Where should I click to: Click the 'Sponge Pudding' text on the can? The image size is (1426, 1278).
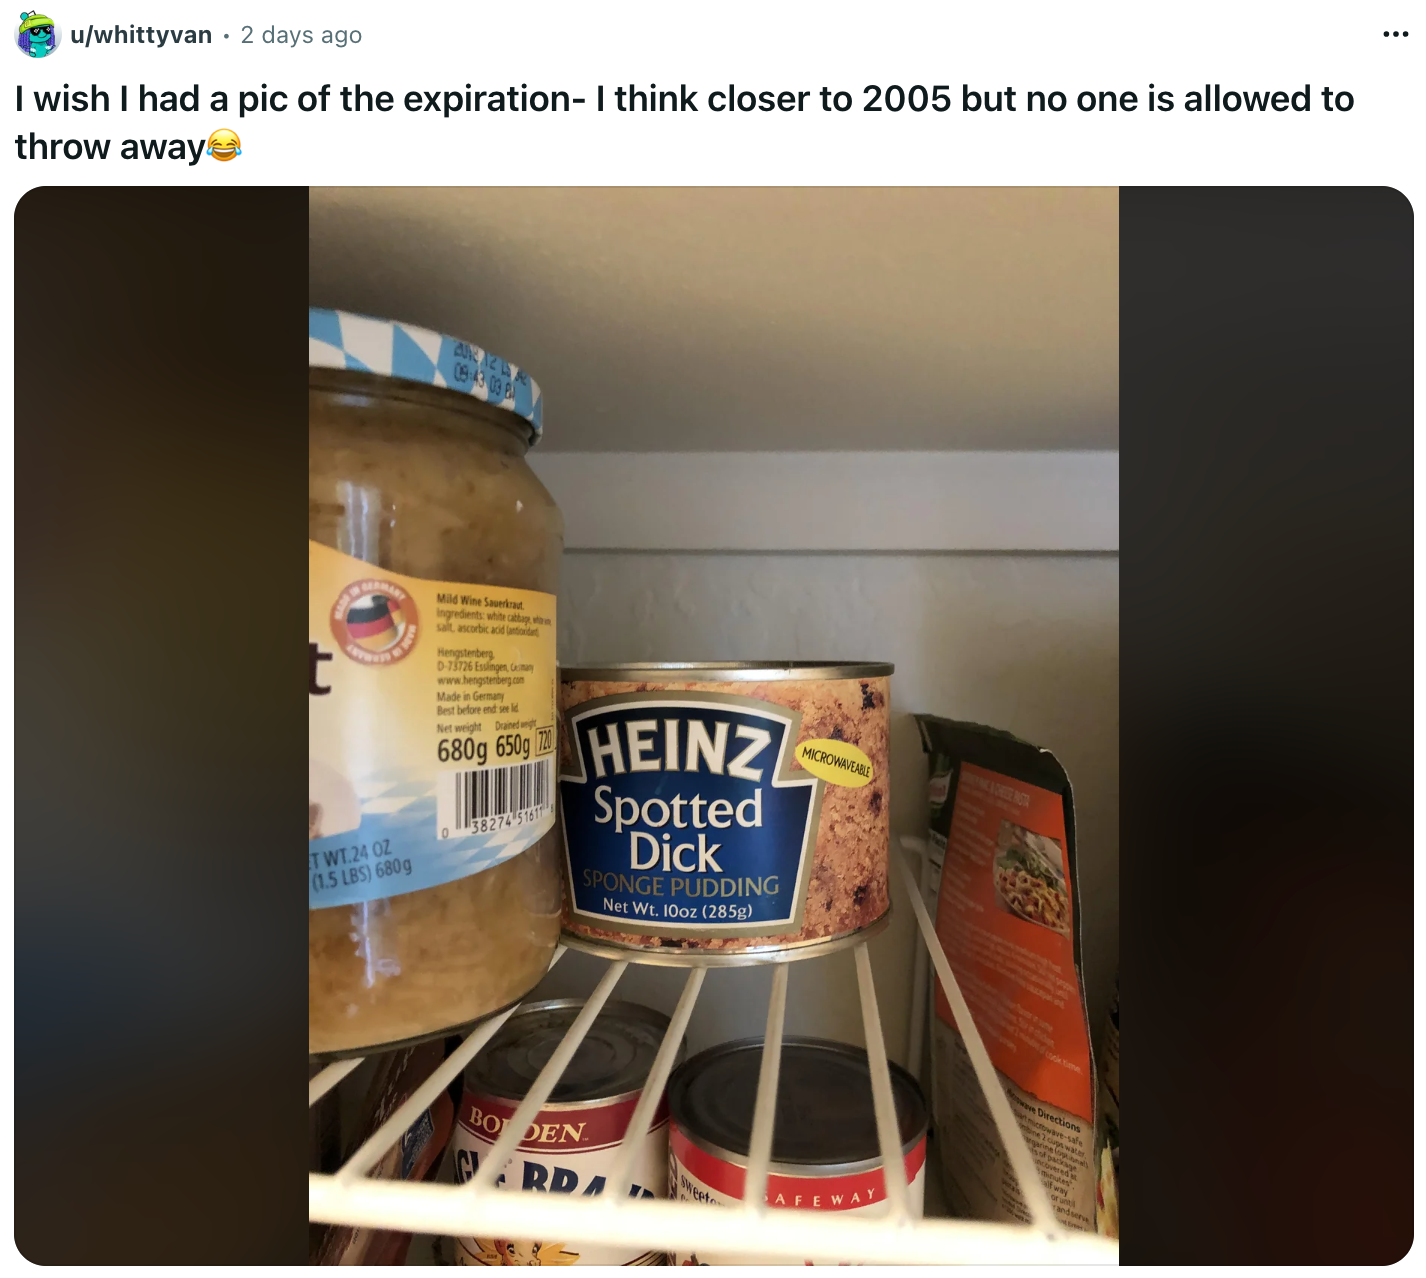(x=681, y=884)
